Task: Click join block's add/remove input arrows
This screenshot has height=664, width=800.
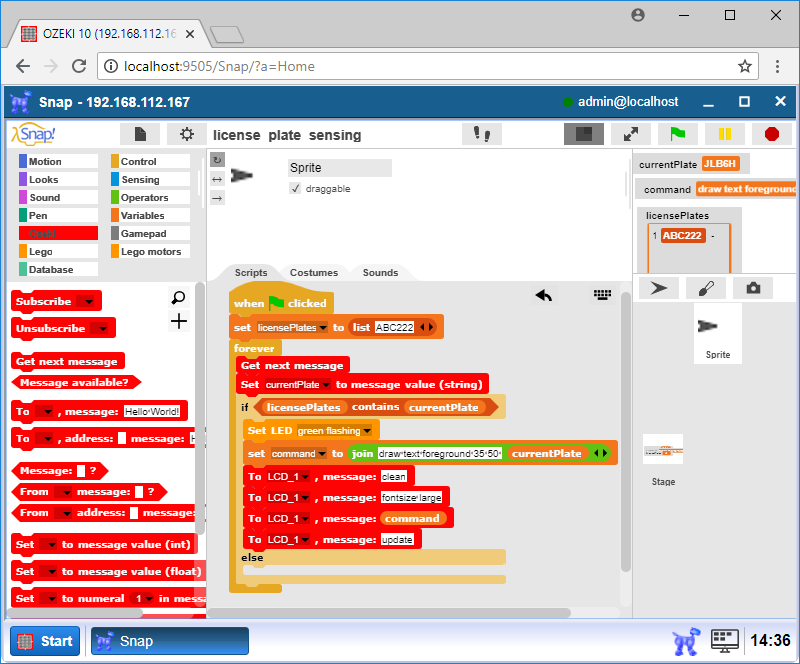Action: (x=601, y=453)
